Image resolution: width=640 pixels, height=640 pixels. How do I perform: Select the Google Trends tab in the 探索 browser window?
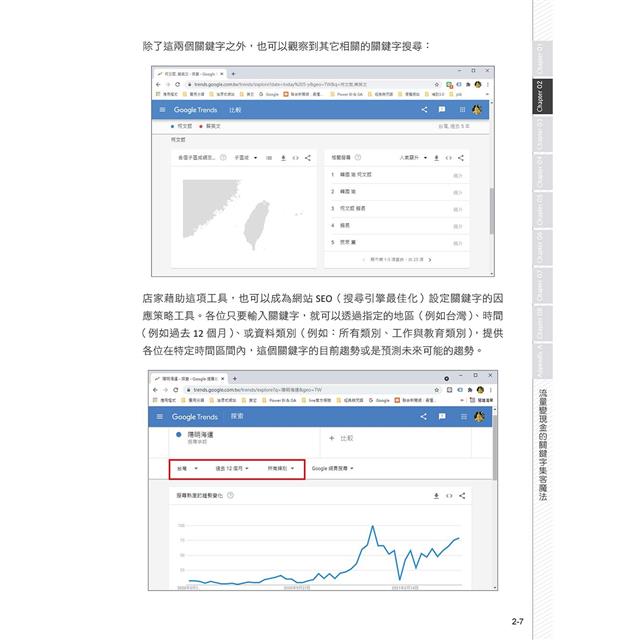(x=189, y=379)
